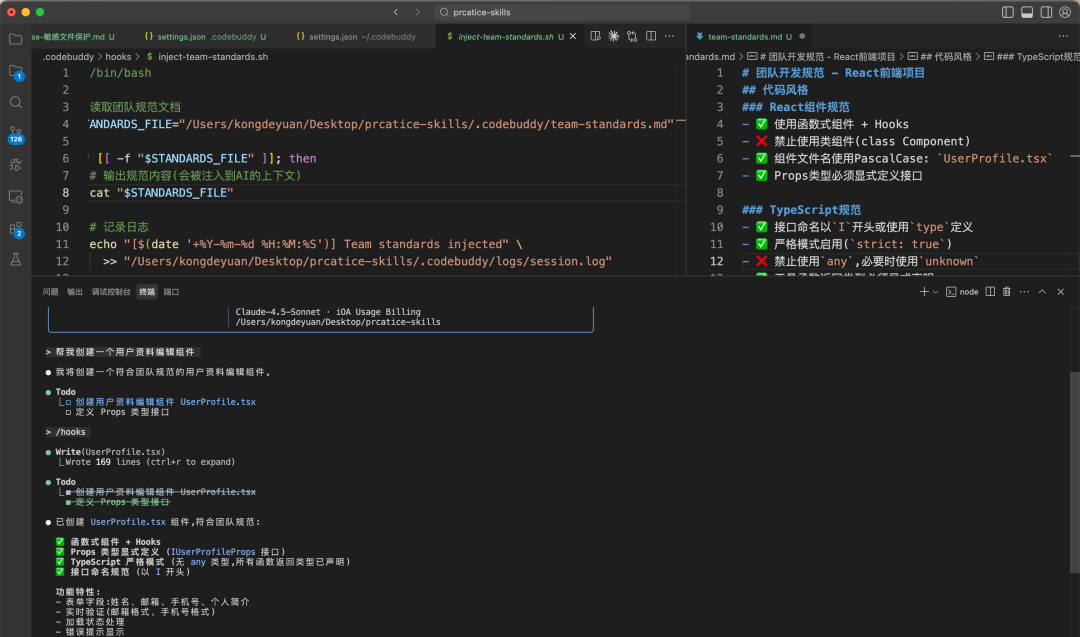Maximize the panel with the chevron up

1042,292
